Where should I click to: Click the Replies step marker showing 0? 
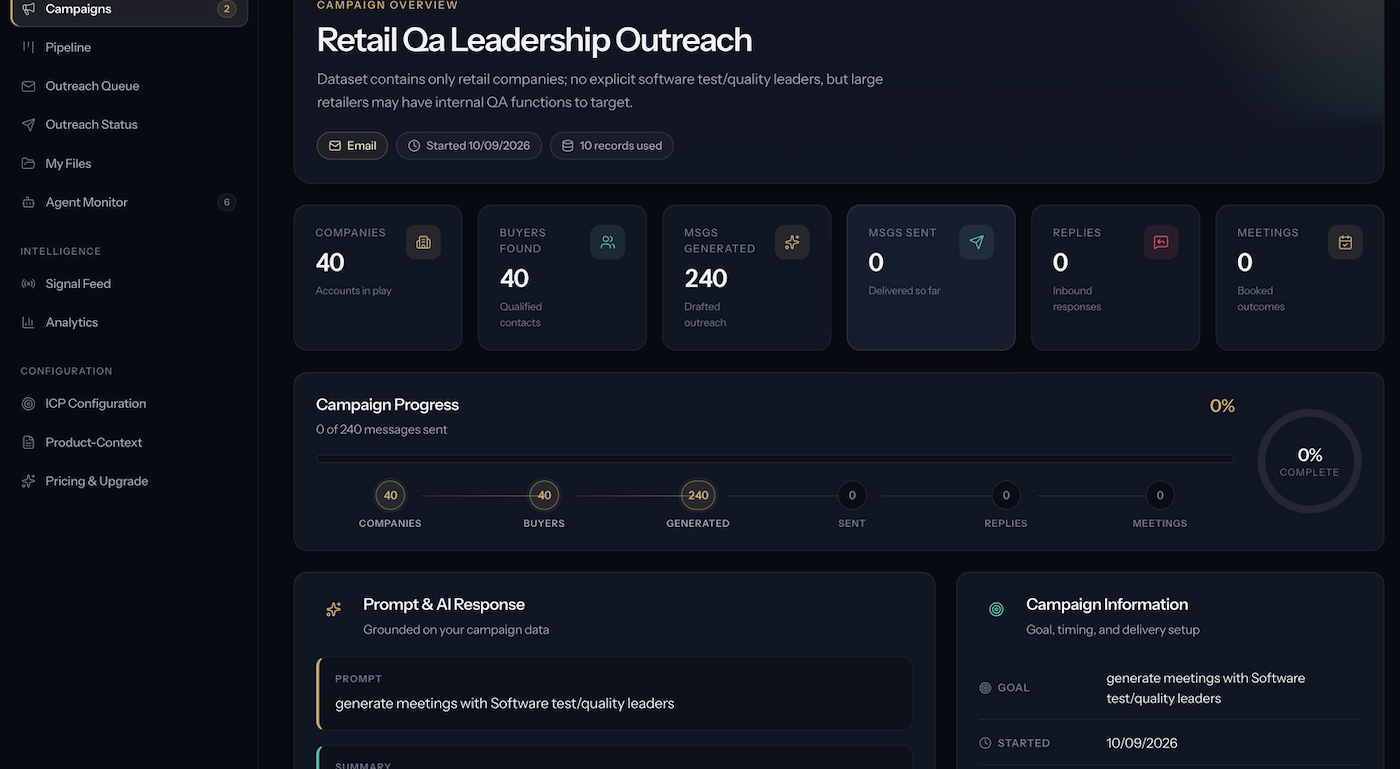coord(1006,495)
